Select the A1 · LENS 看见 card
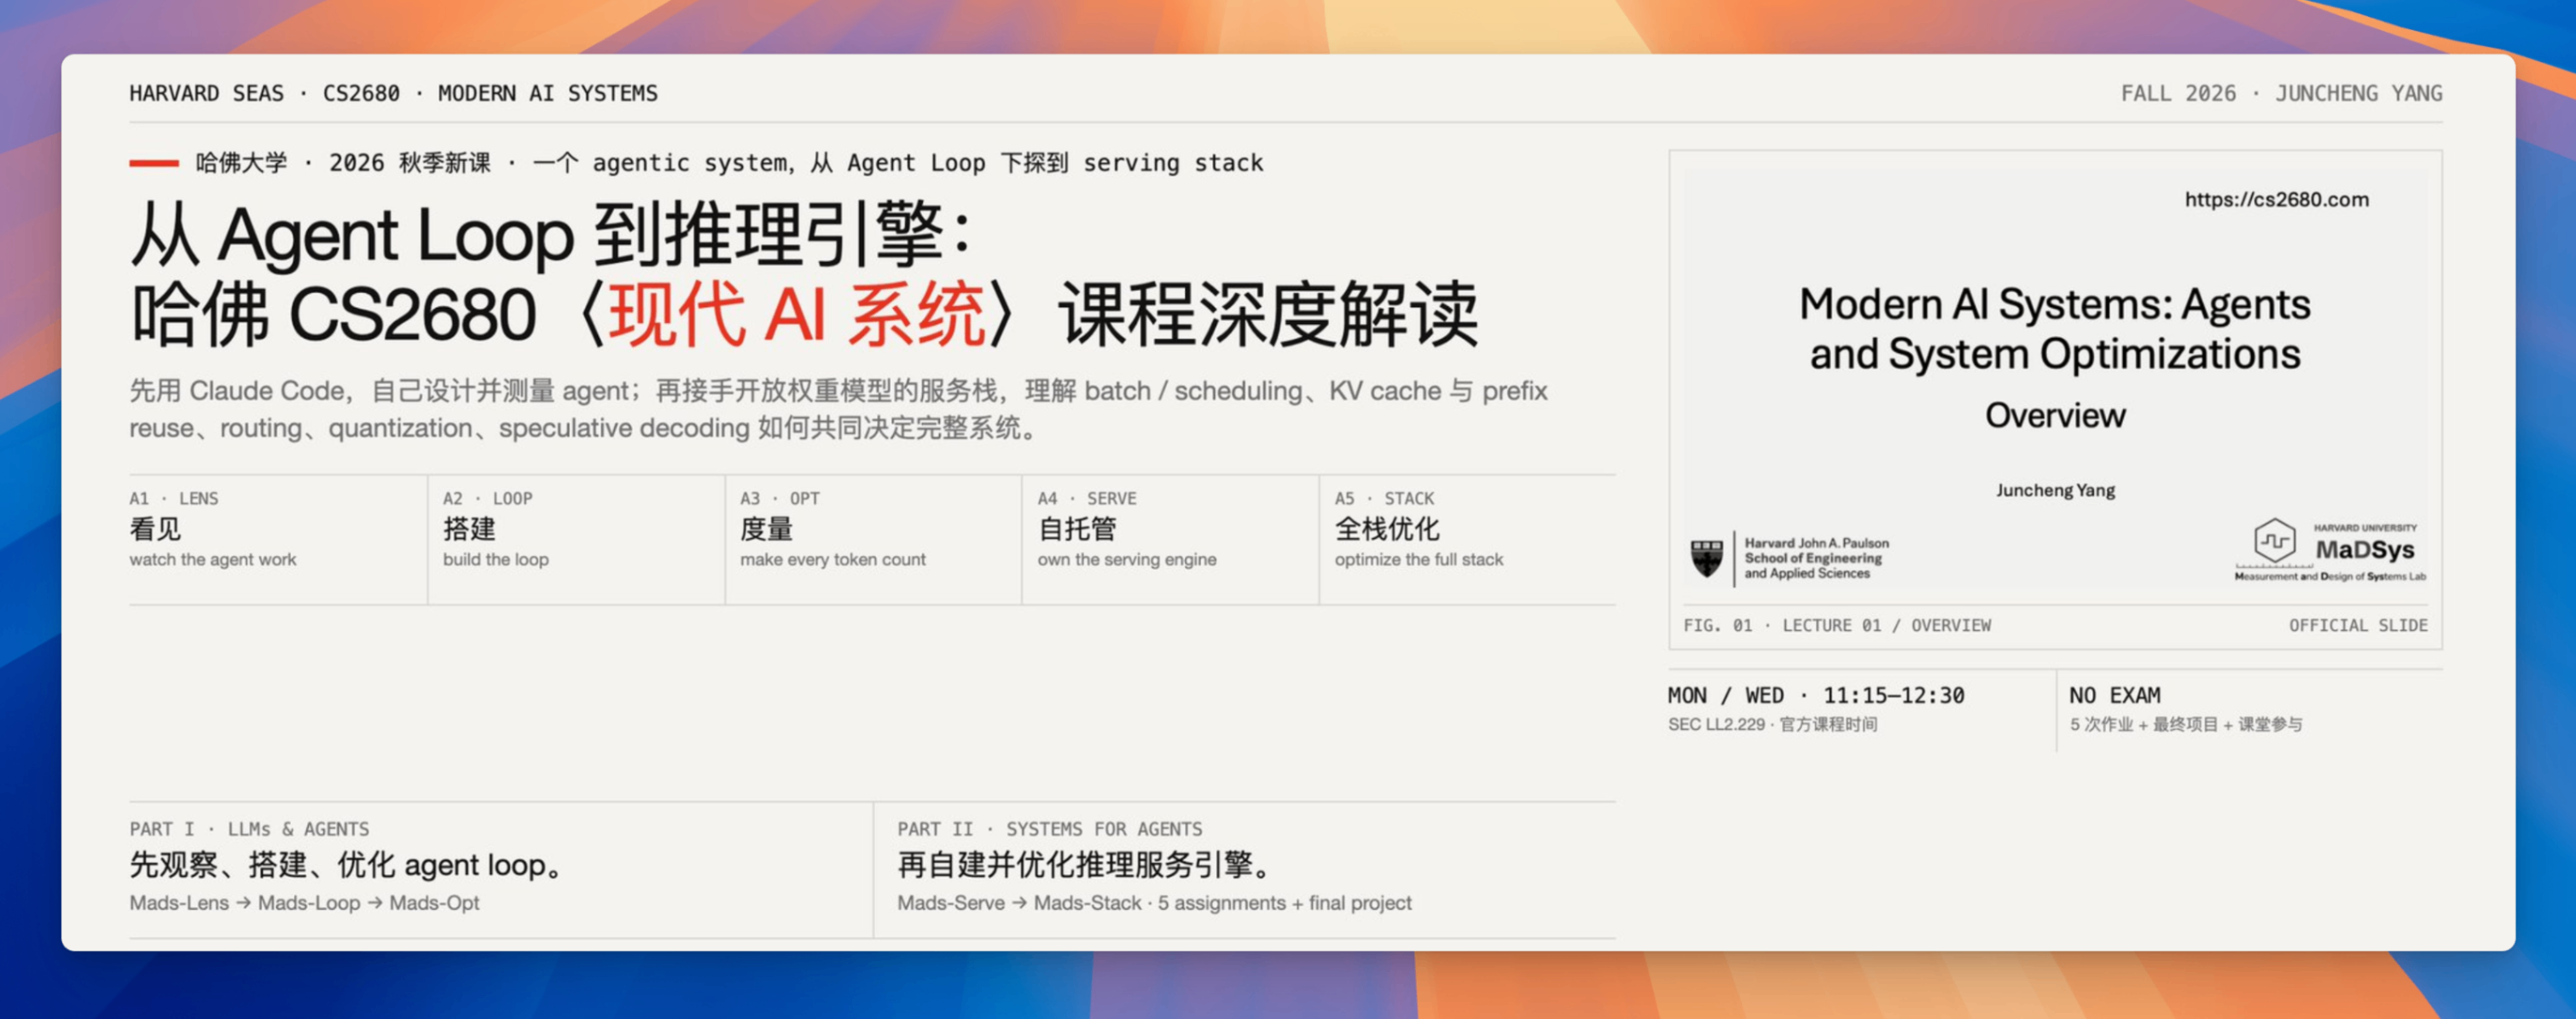 [277, 539]
